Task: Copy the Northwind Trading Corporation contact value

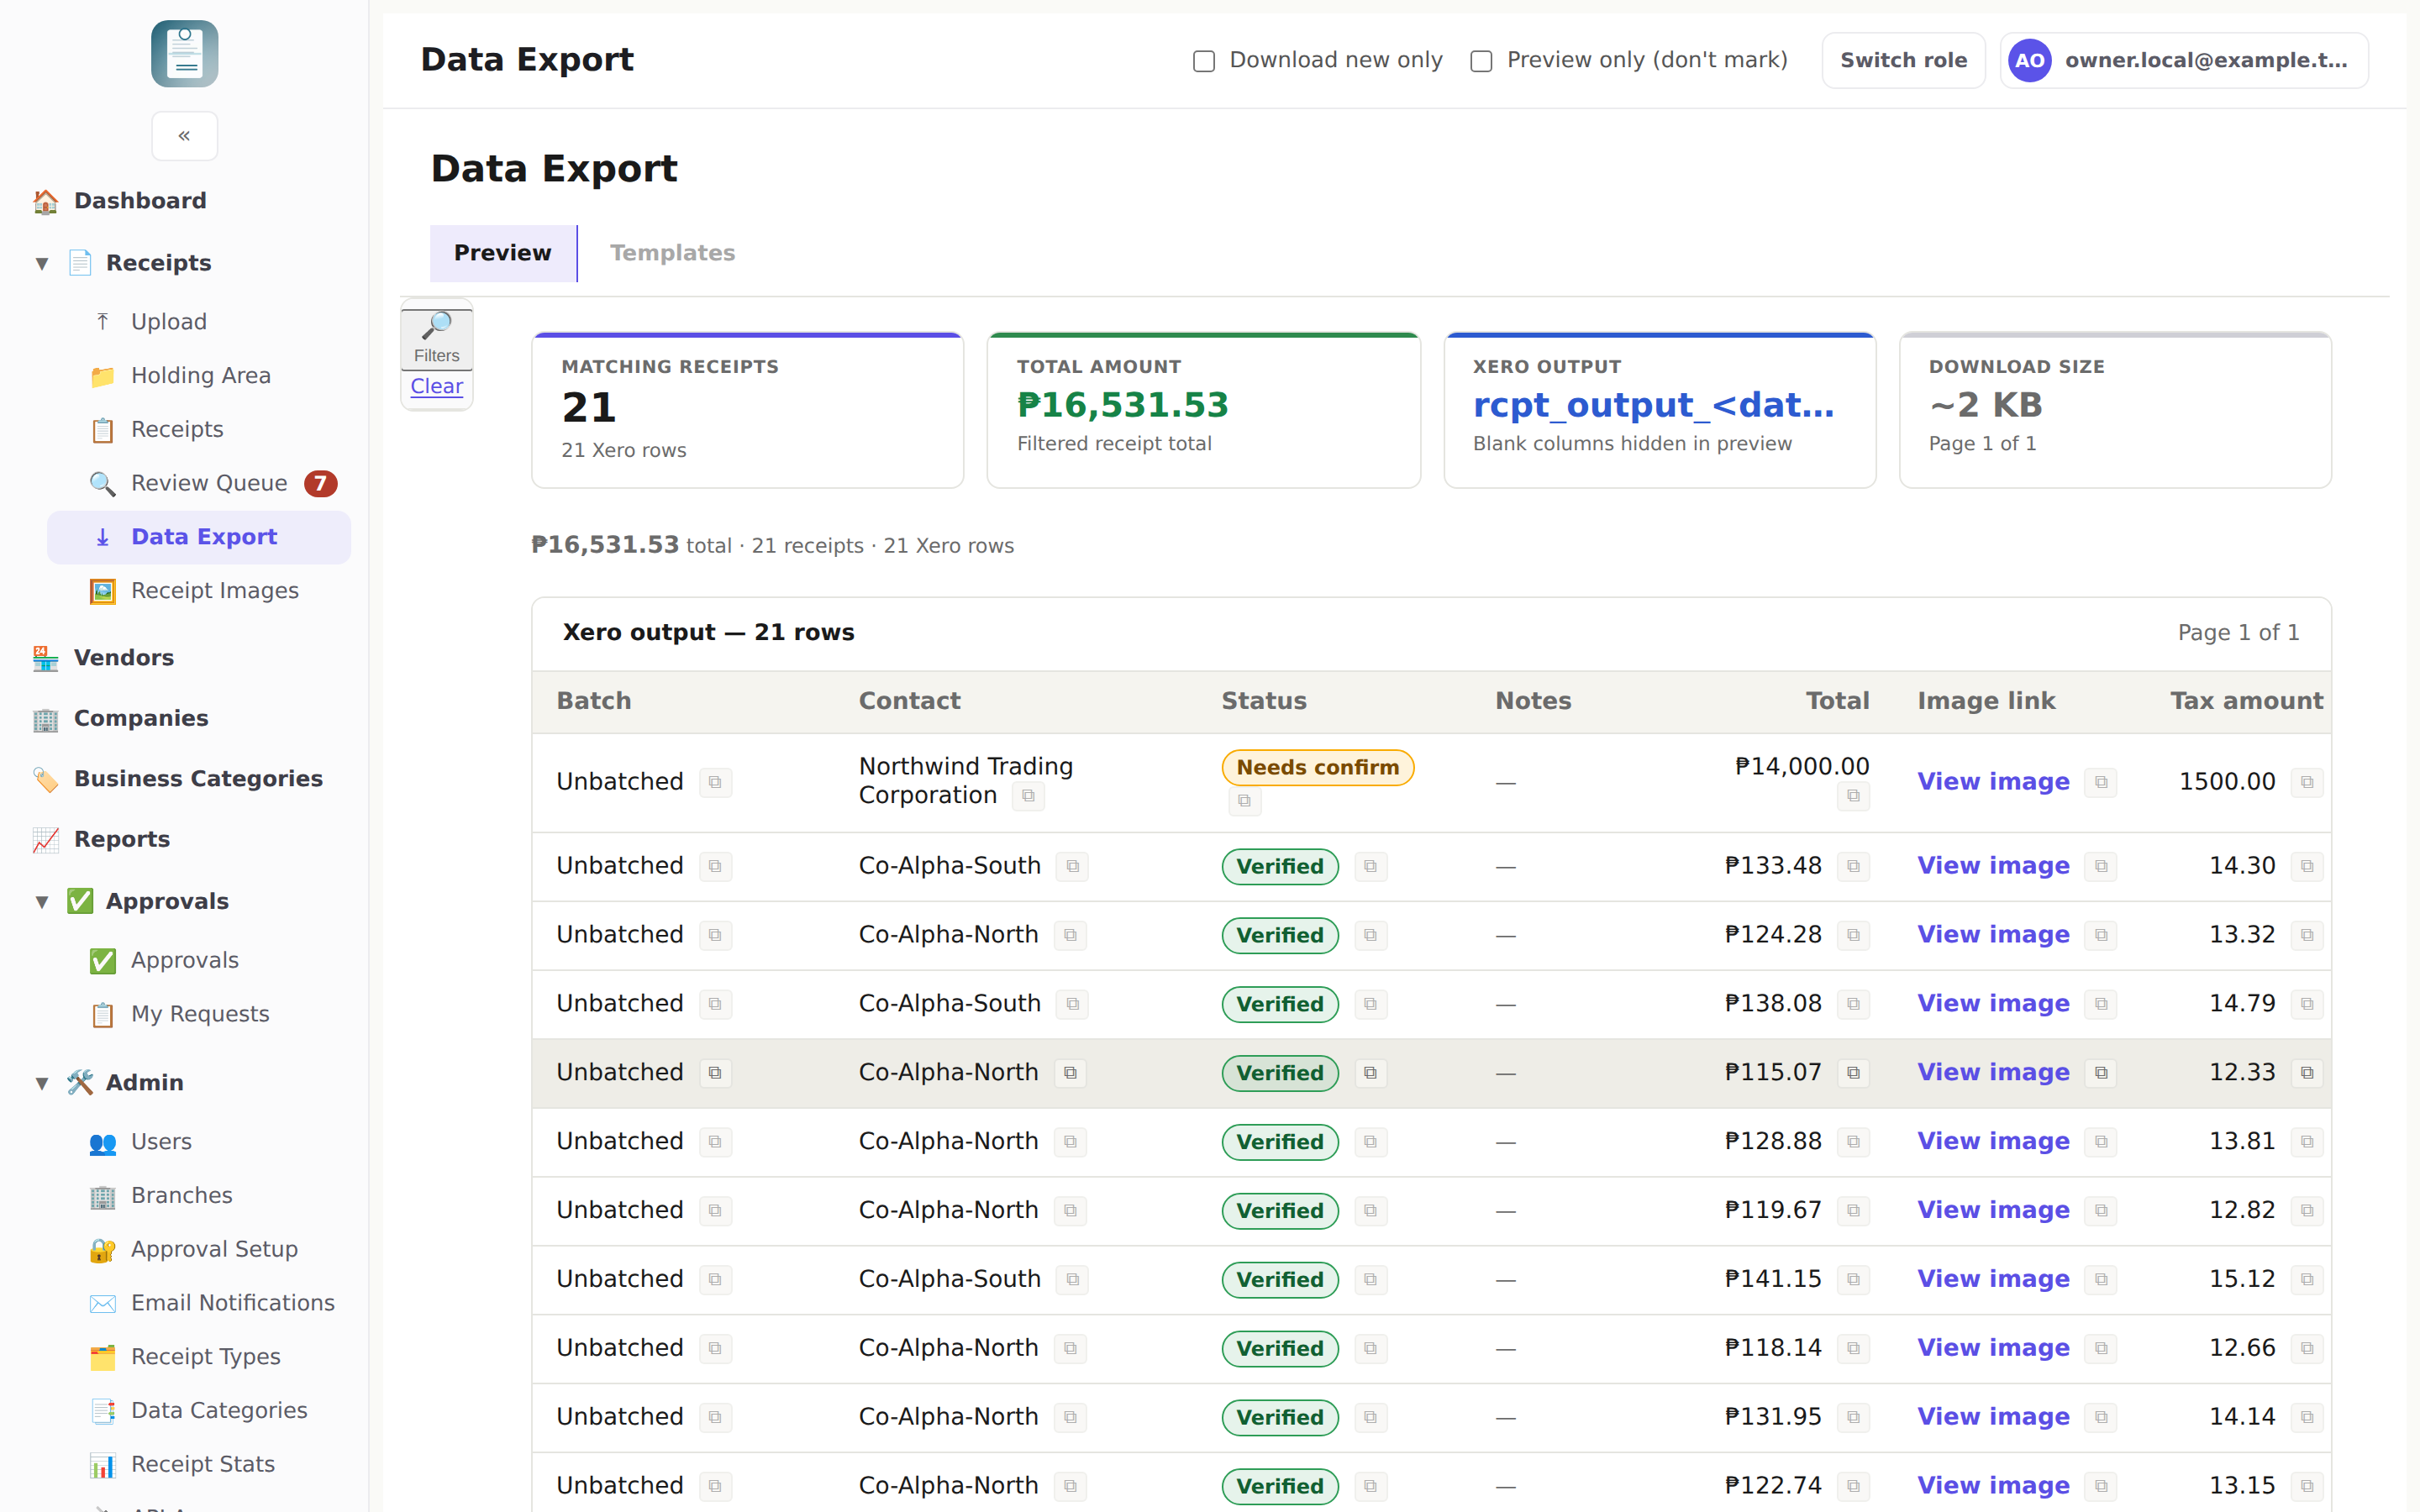Action: tap(1028, 796)
